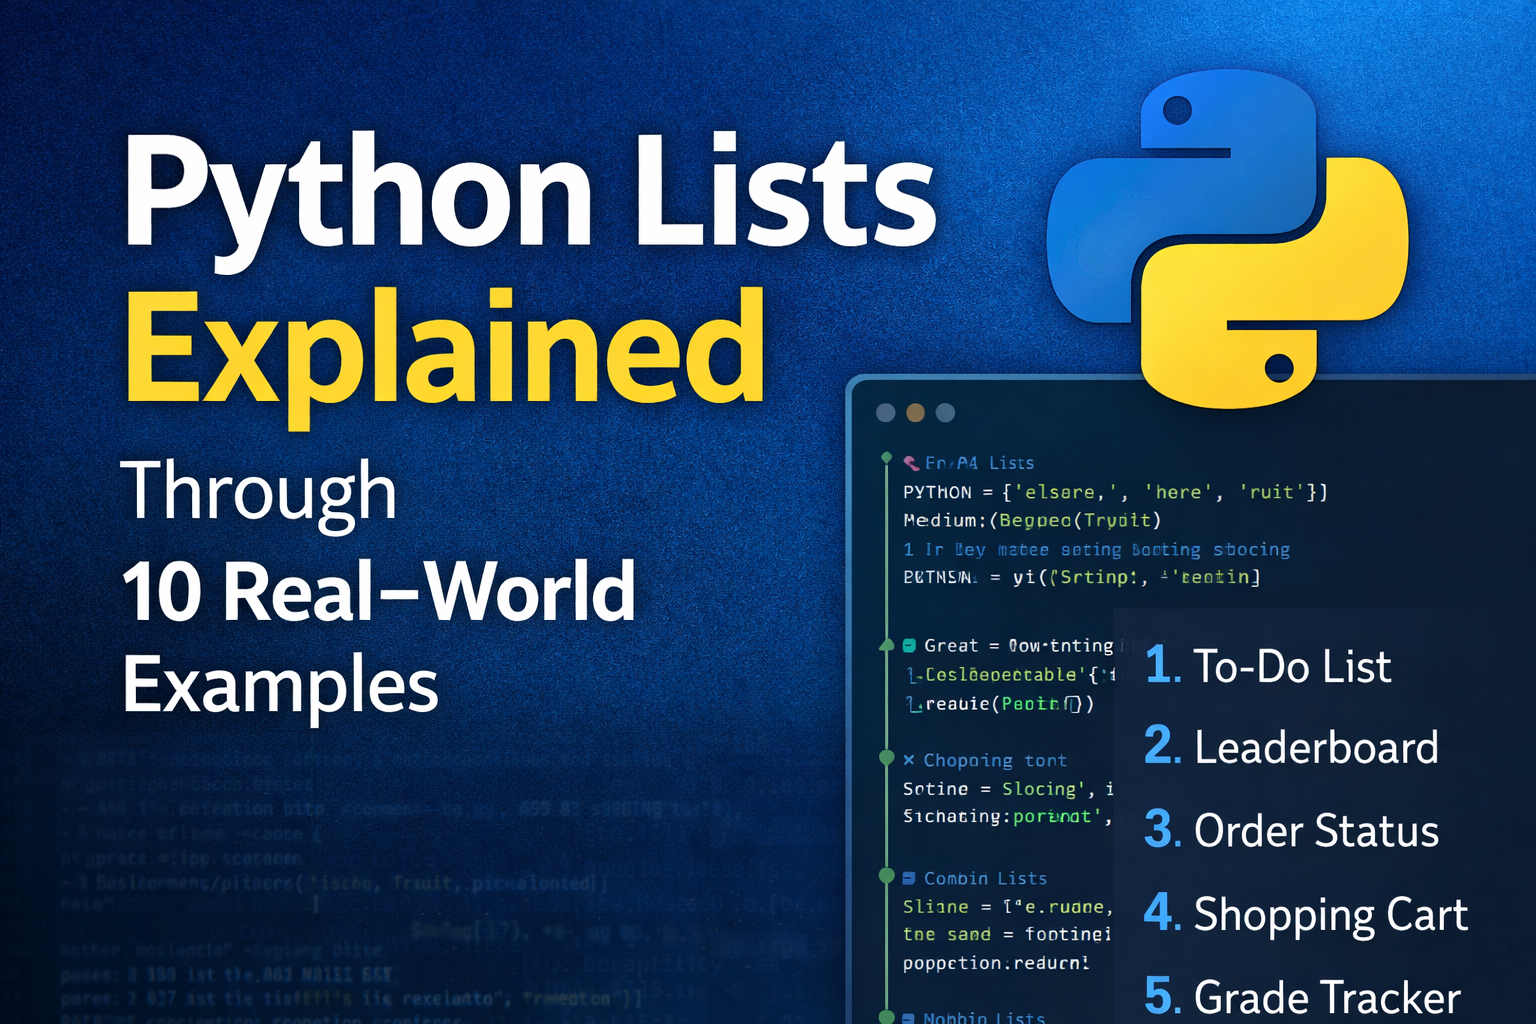Select the '2. Leaderboard' entry
1536x1024 pixels.
(1291, 748)
